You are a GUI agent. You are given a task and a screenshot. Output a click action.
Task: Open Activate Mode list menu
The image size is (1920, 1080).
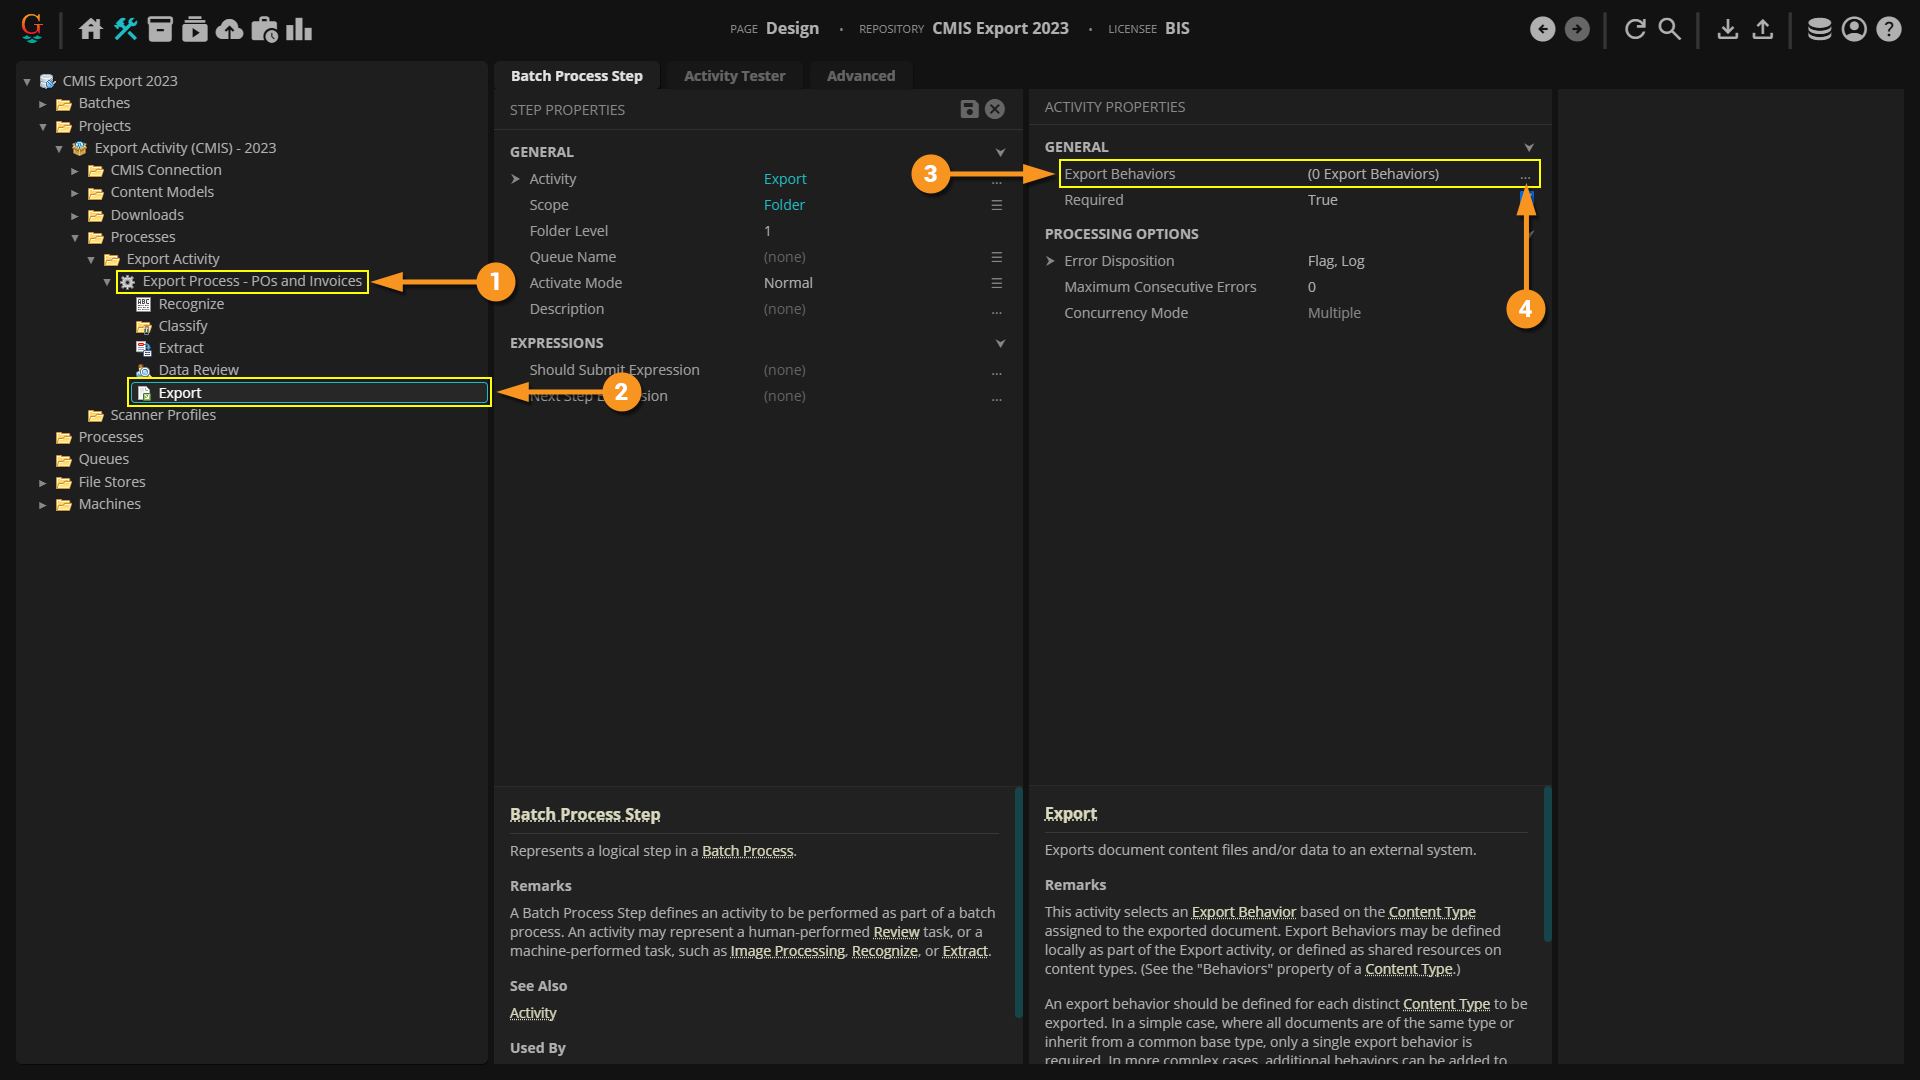click(996, 283)
